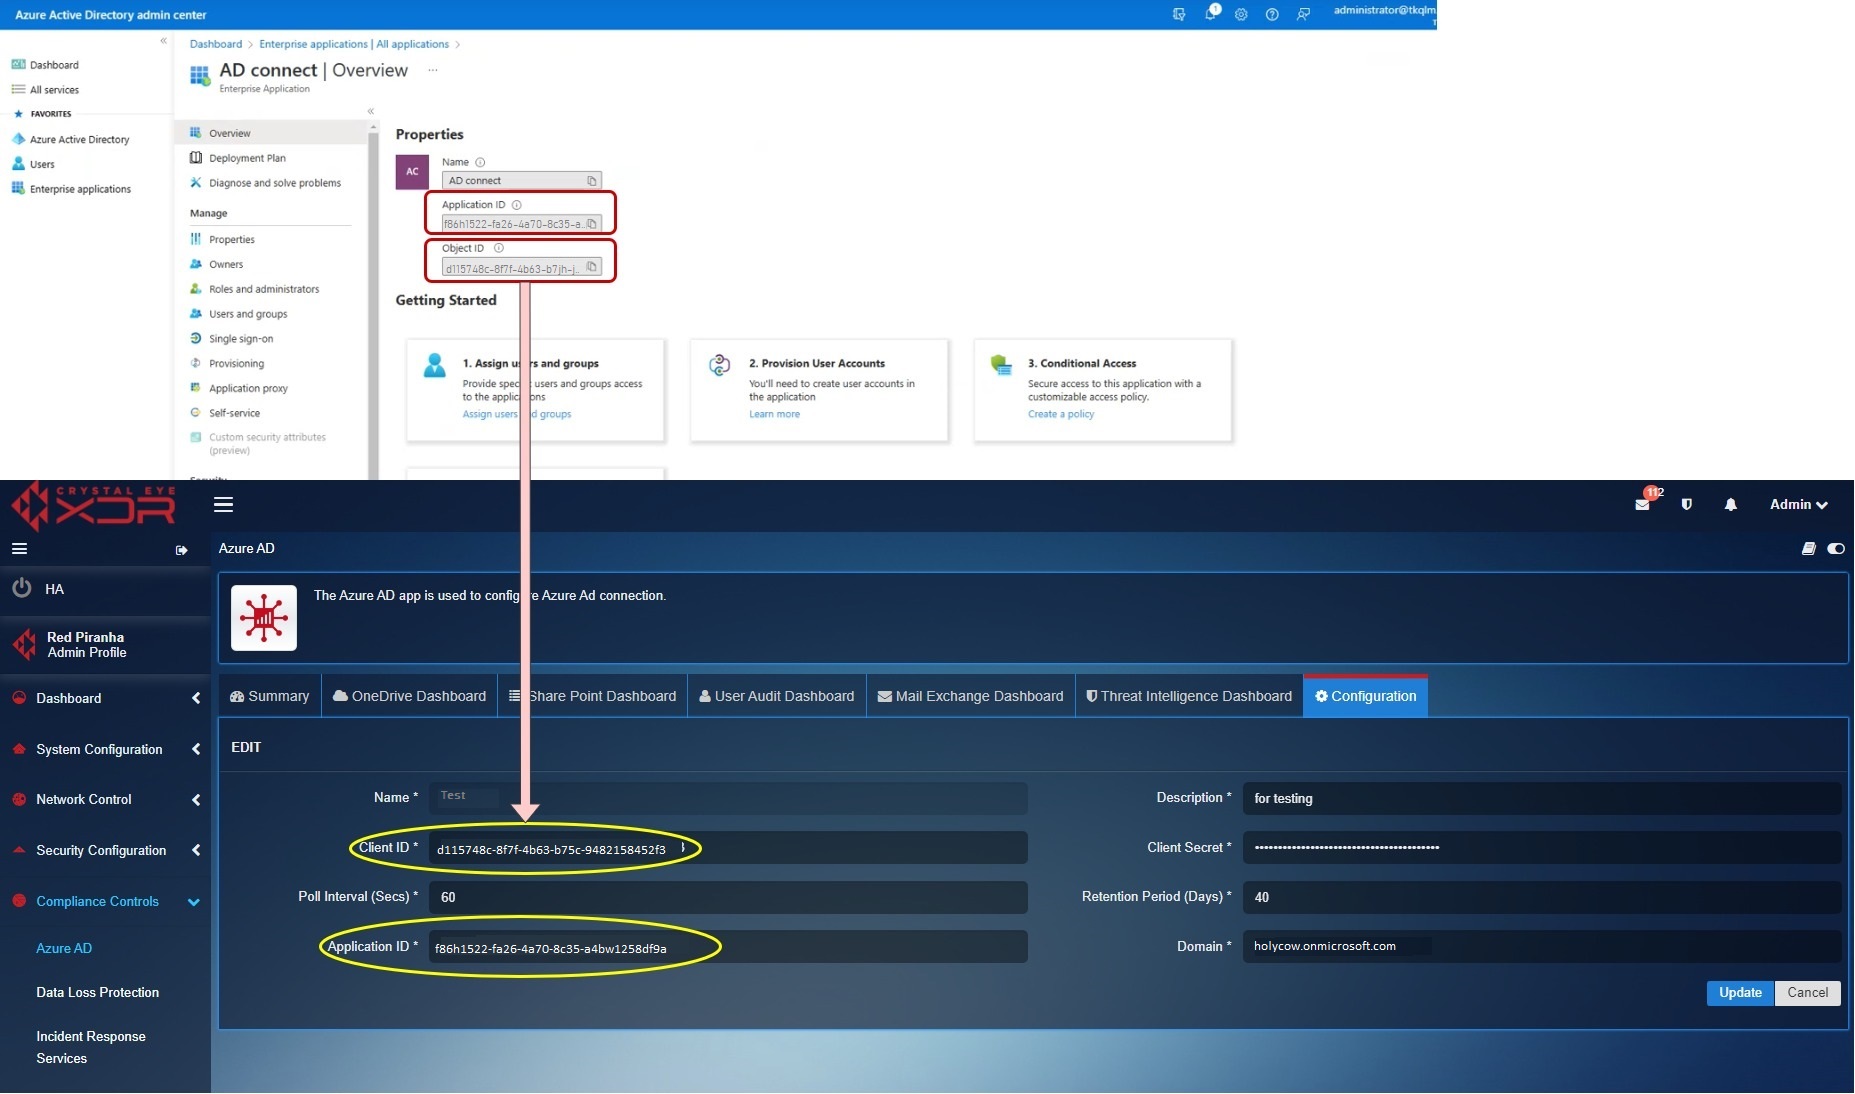Click the Description input field
Viewport: 1855px width, 1094px height.
point(1541,798)
